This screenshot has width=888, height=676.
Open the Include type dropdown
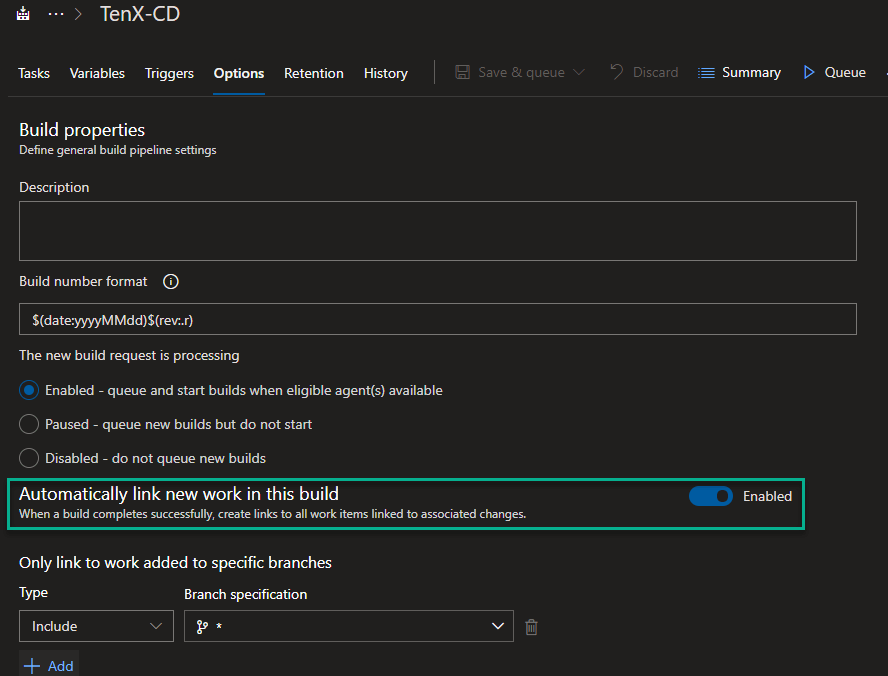(x=96, y=626)
